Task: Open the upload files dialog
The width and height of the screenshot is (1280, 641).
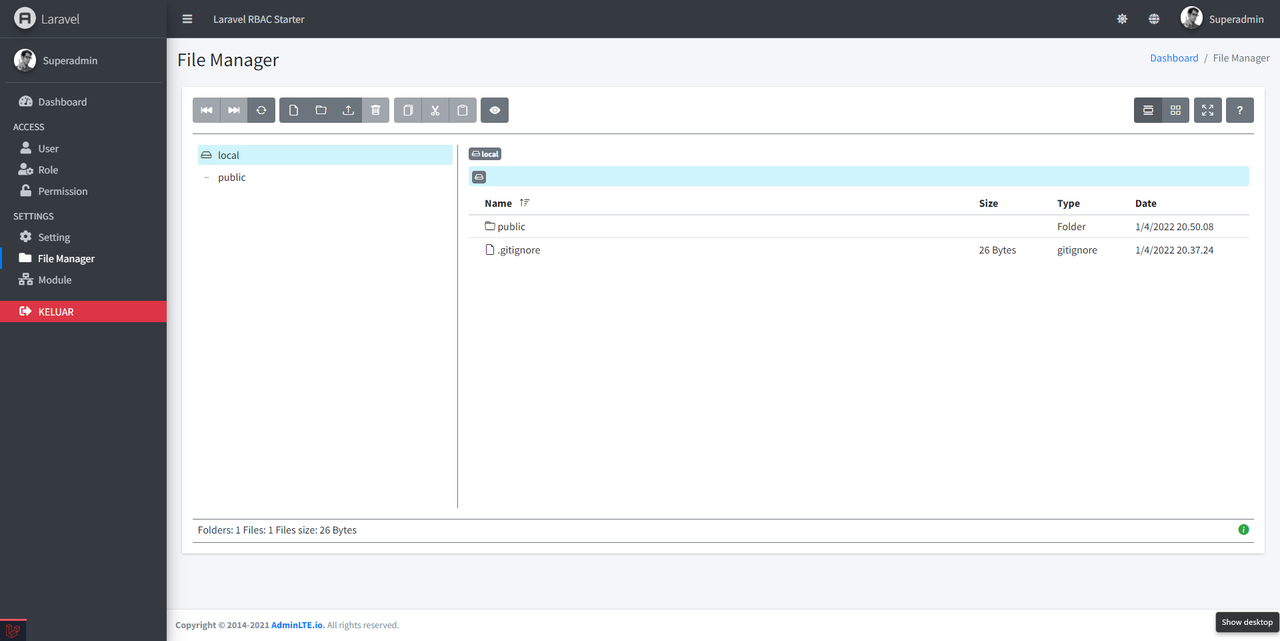Action: pyautogui.click(x=348, y=110)
